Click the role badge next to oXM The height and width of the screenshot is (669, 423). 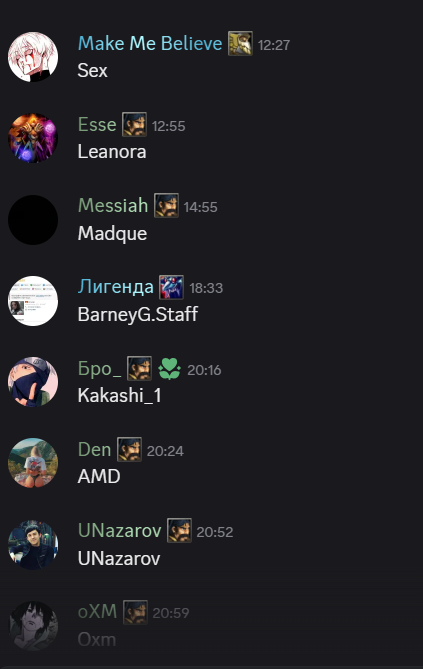[x=135, y=612]
